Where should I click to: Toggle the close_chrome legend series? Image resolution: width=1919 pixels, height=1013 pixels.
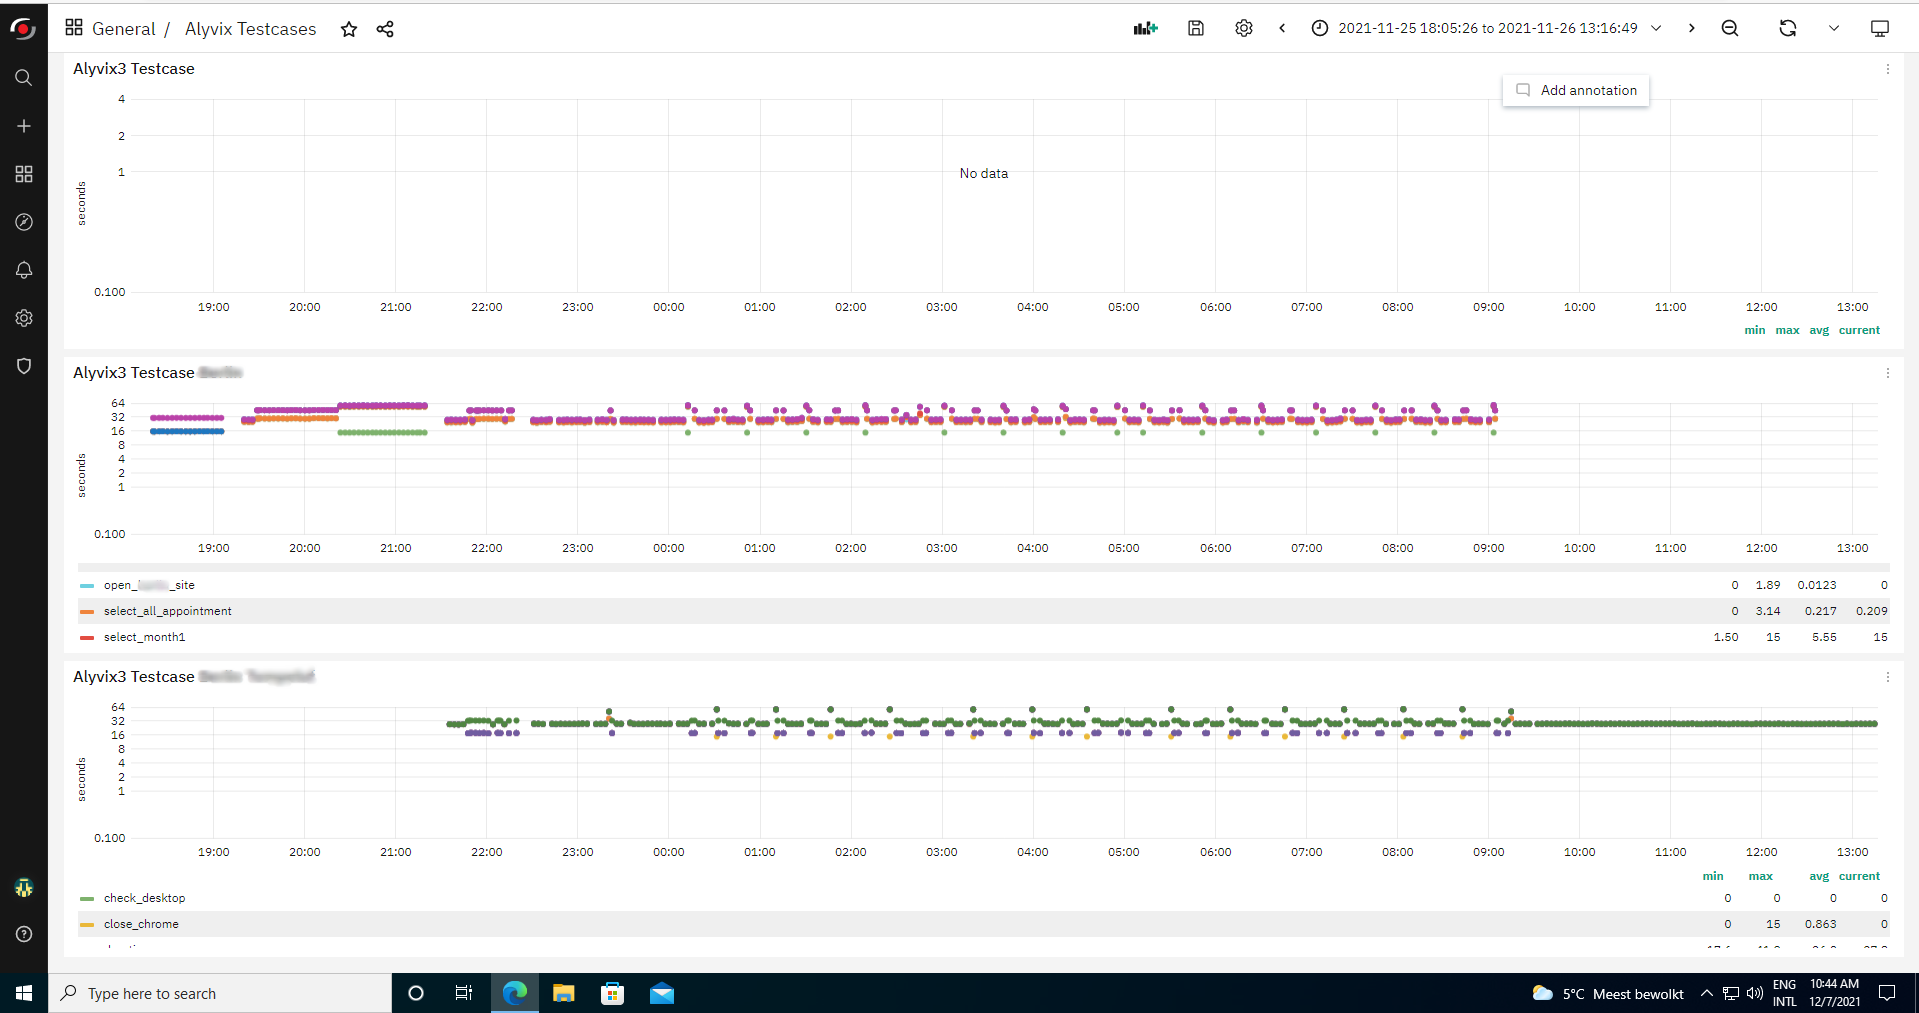pyautogui.click(x=141, y=924)
